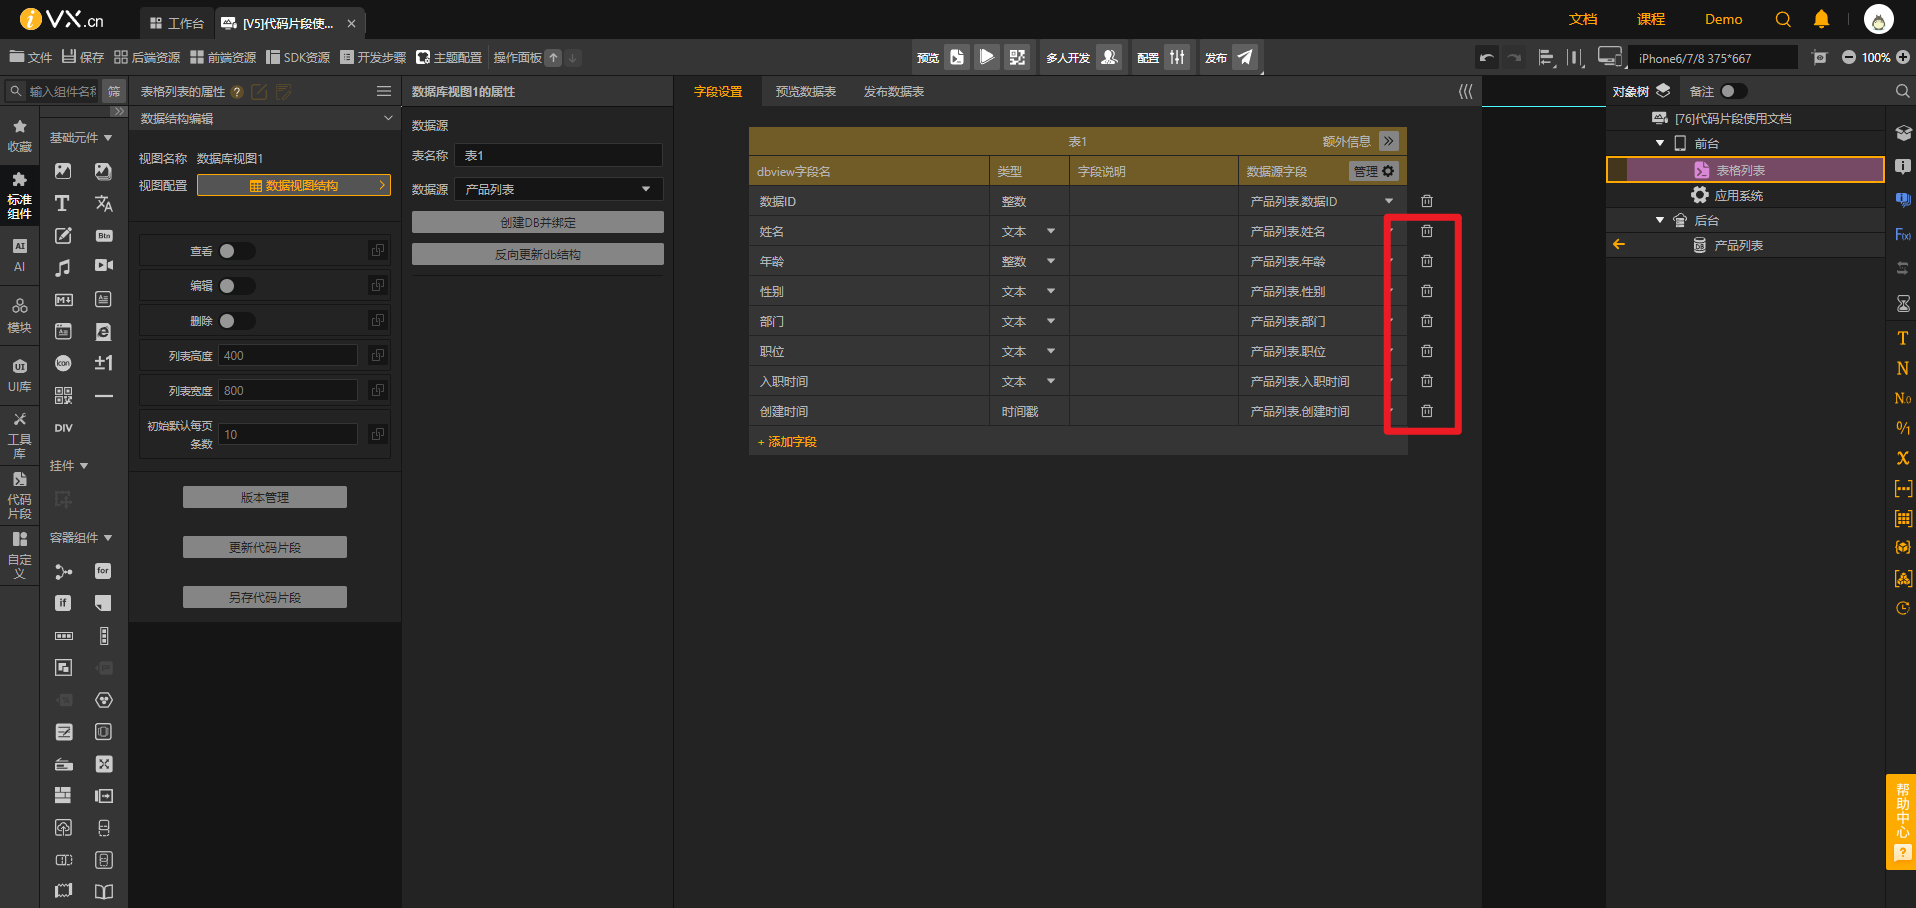This screenshot has width=1916, height=908.
Task: Open the type dropdown for the 年龄 row
Action: [1051, 261]
